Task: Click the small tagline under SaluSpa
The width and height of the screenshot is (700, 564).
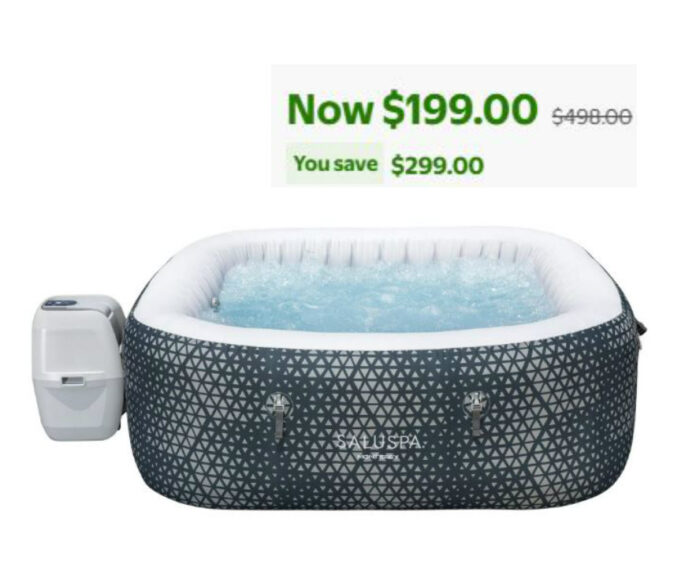Action: tap(378, 457)
